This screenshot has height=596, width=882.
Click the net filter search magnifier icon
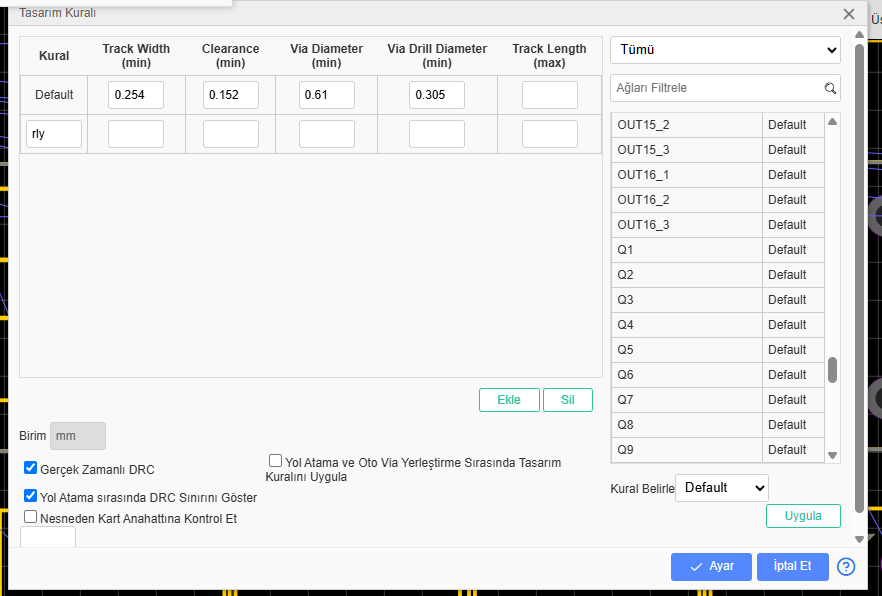pyautogui.click(x=830, y=88)
